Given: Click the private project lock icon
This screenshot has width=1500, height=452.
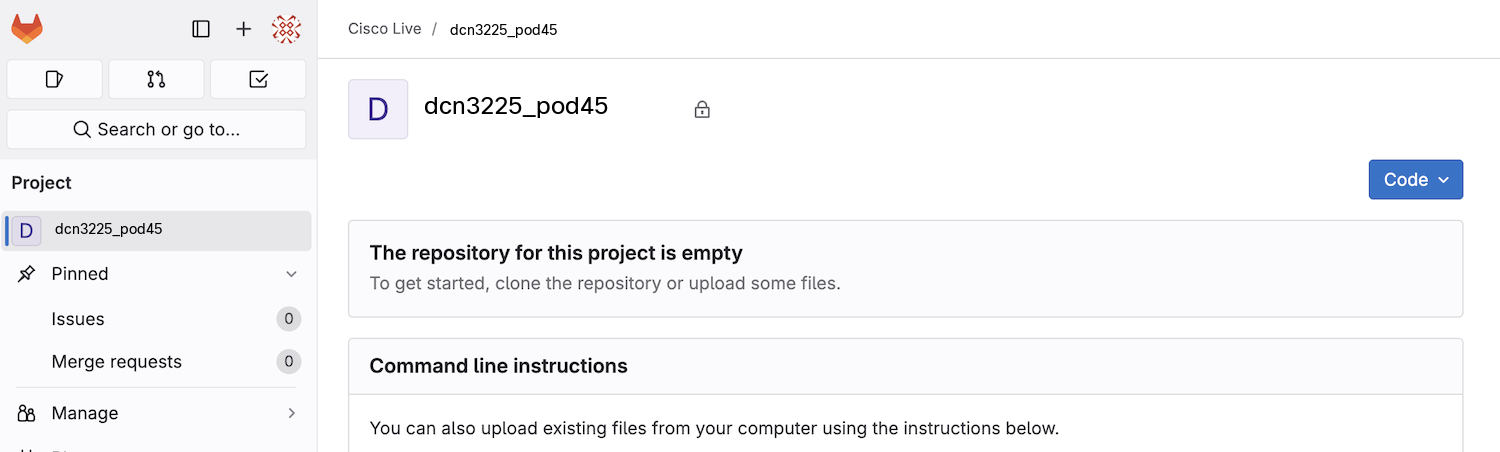Looking at the screenshot, I should 702,109.
